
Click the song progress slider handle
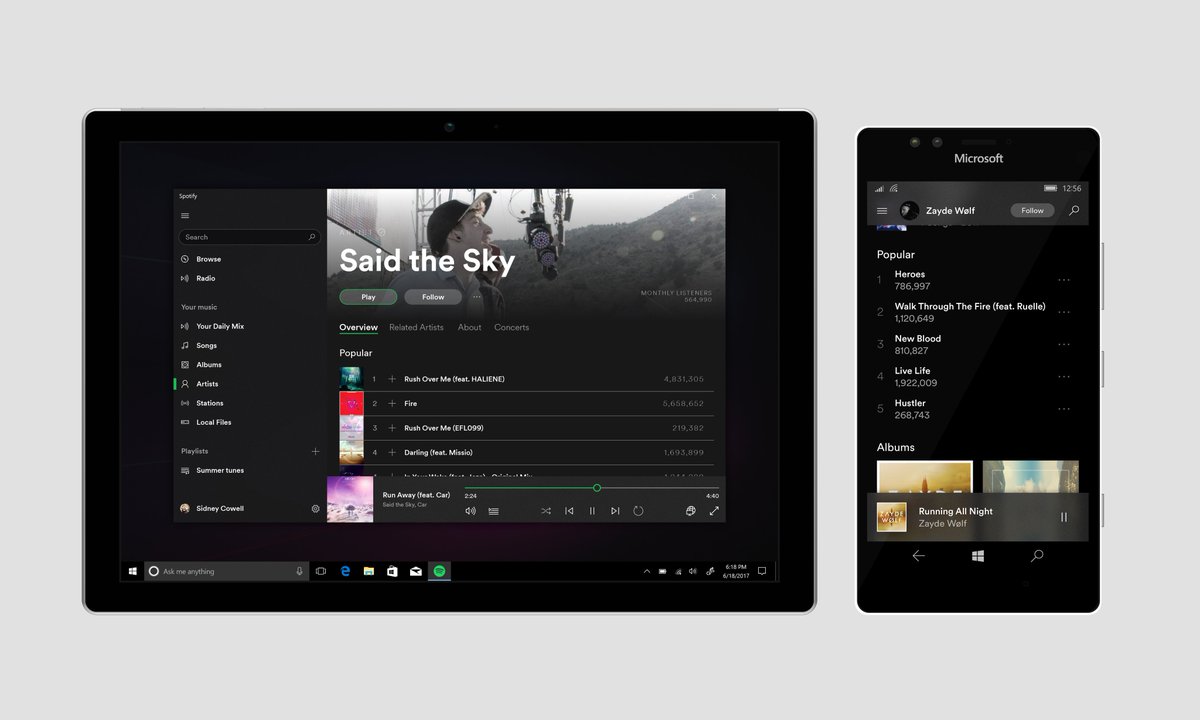point(597,488)
